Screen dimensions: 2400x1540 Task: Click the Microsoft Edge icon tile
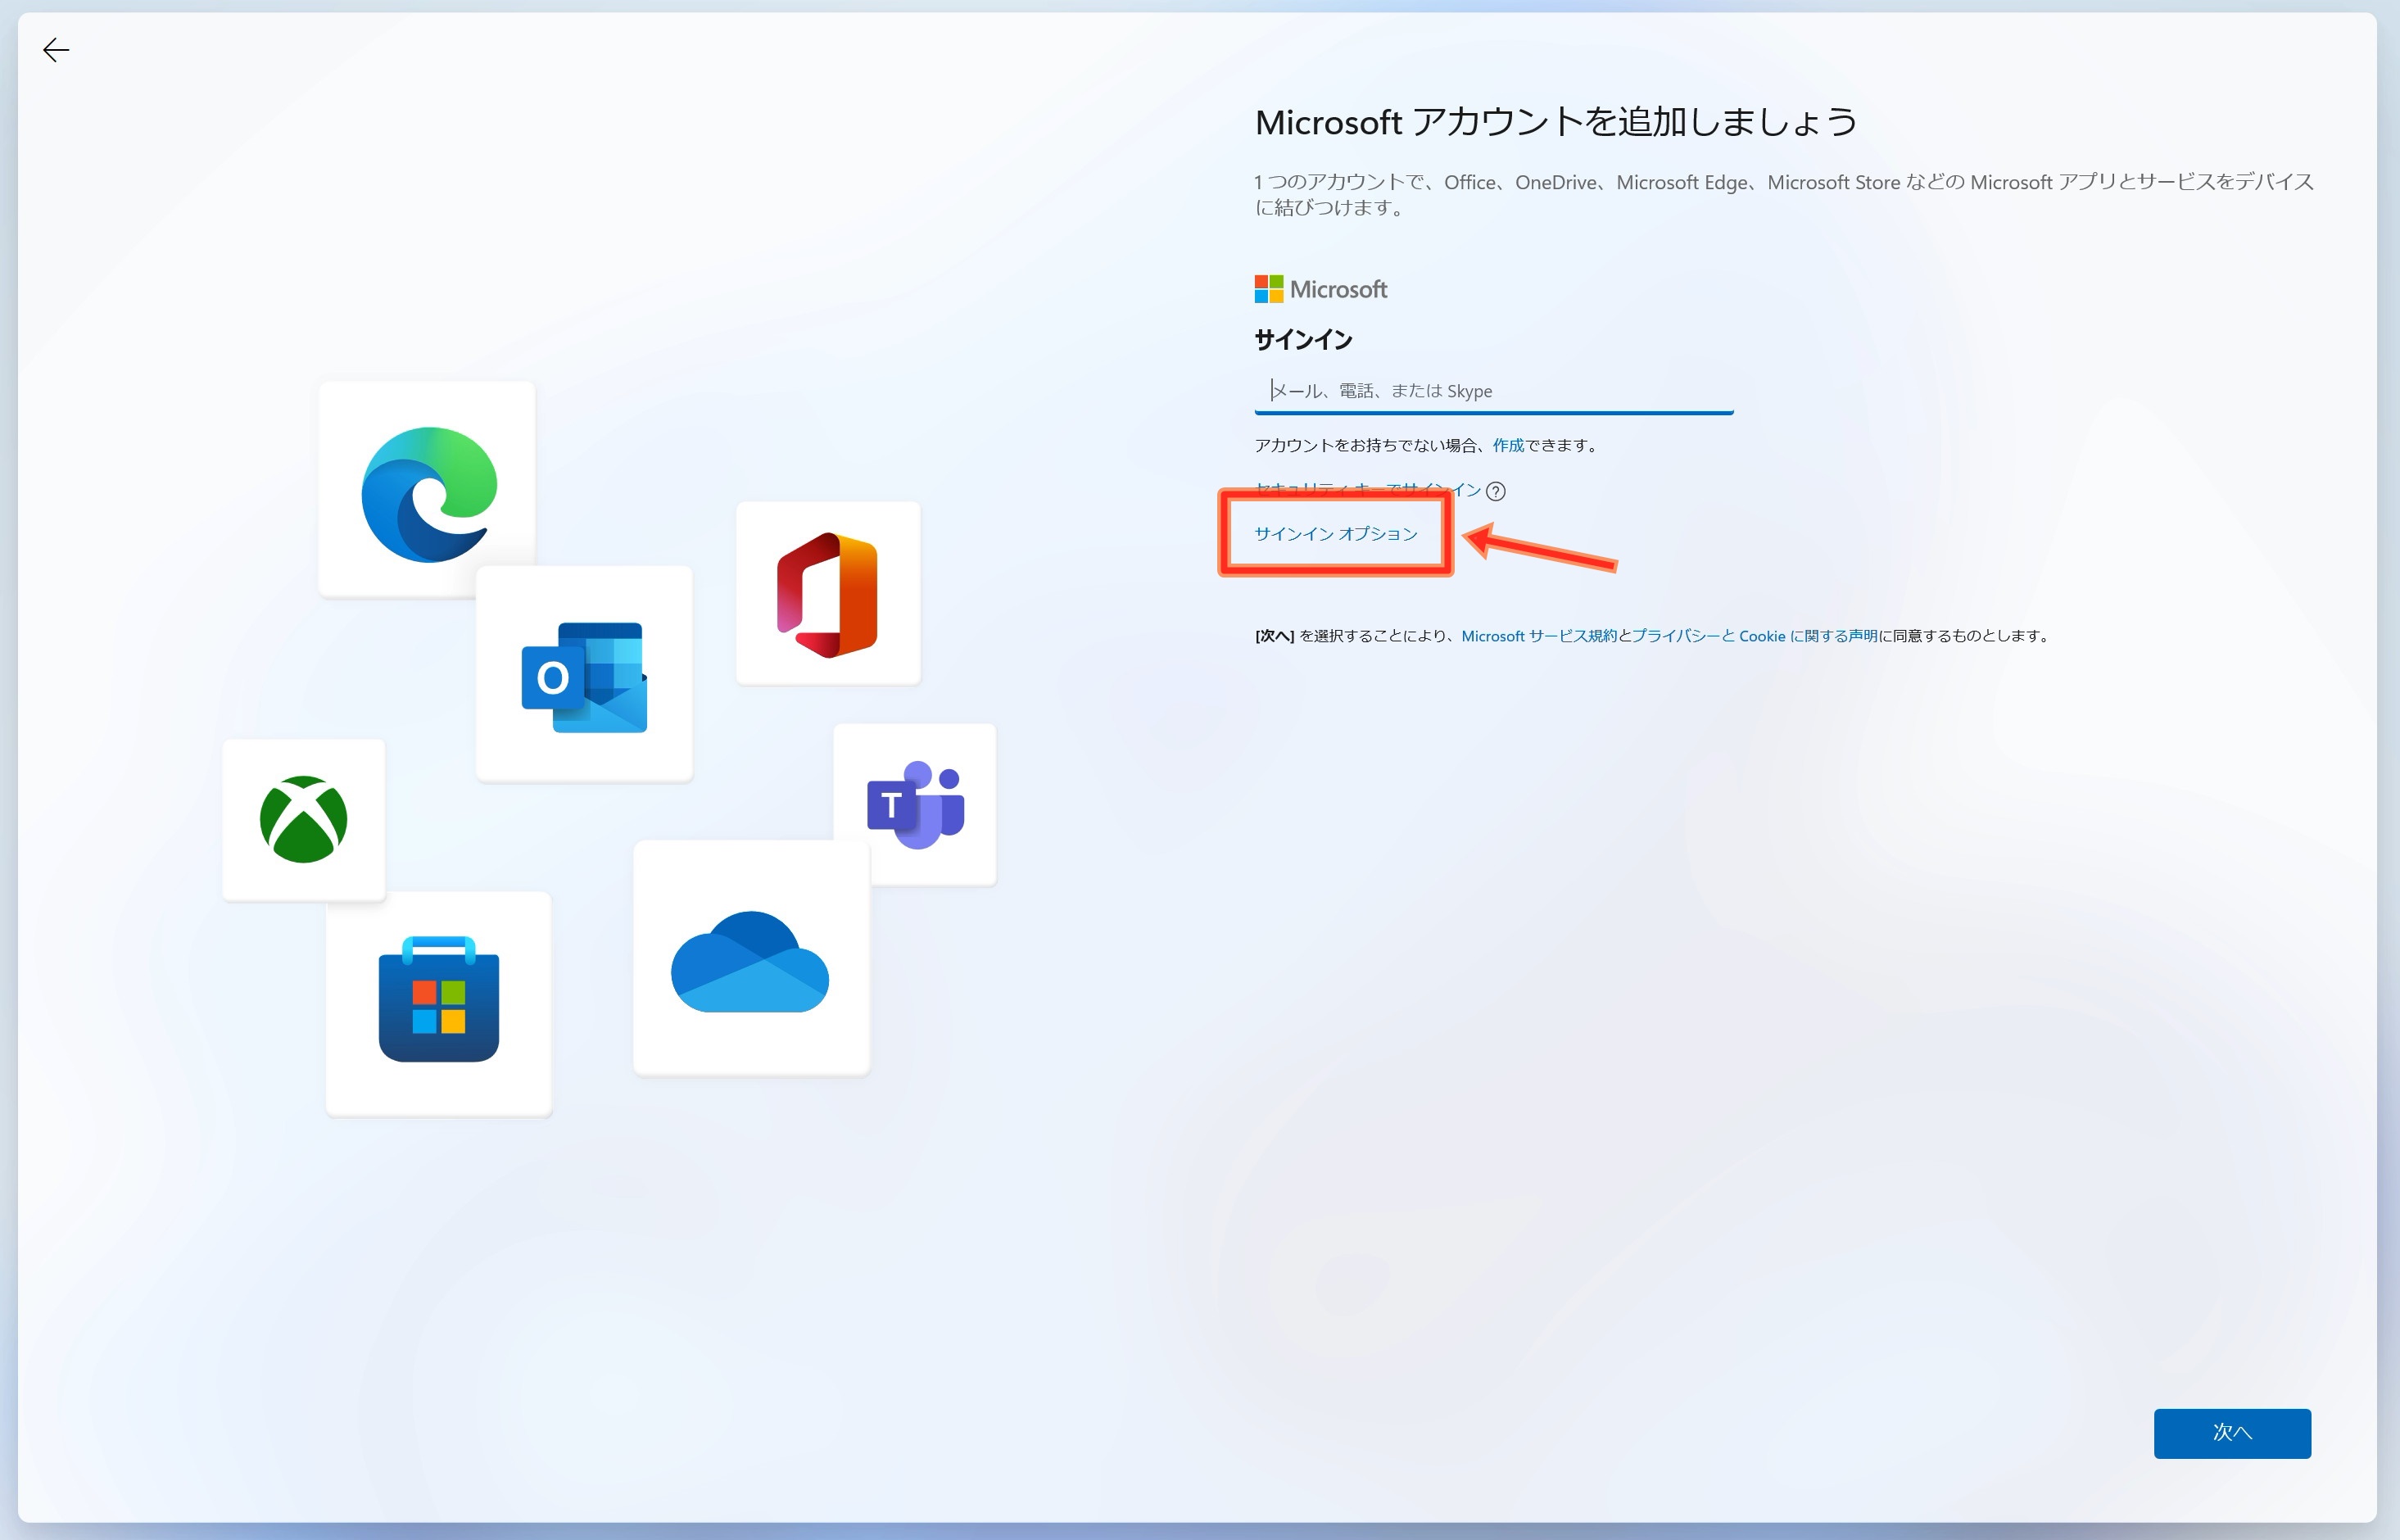click(427, 489)
